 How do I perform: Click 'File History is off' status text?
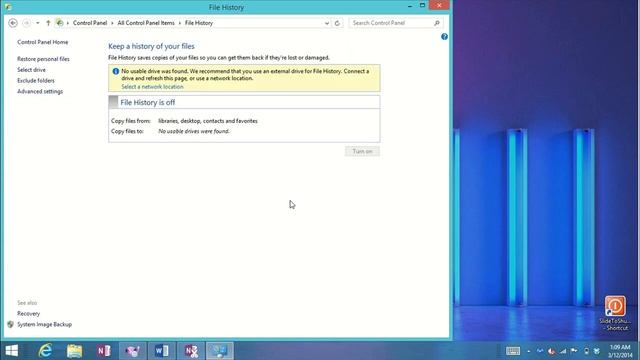pos(148,103)
